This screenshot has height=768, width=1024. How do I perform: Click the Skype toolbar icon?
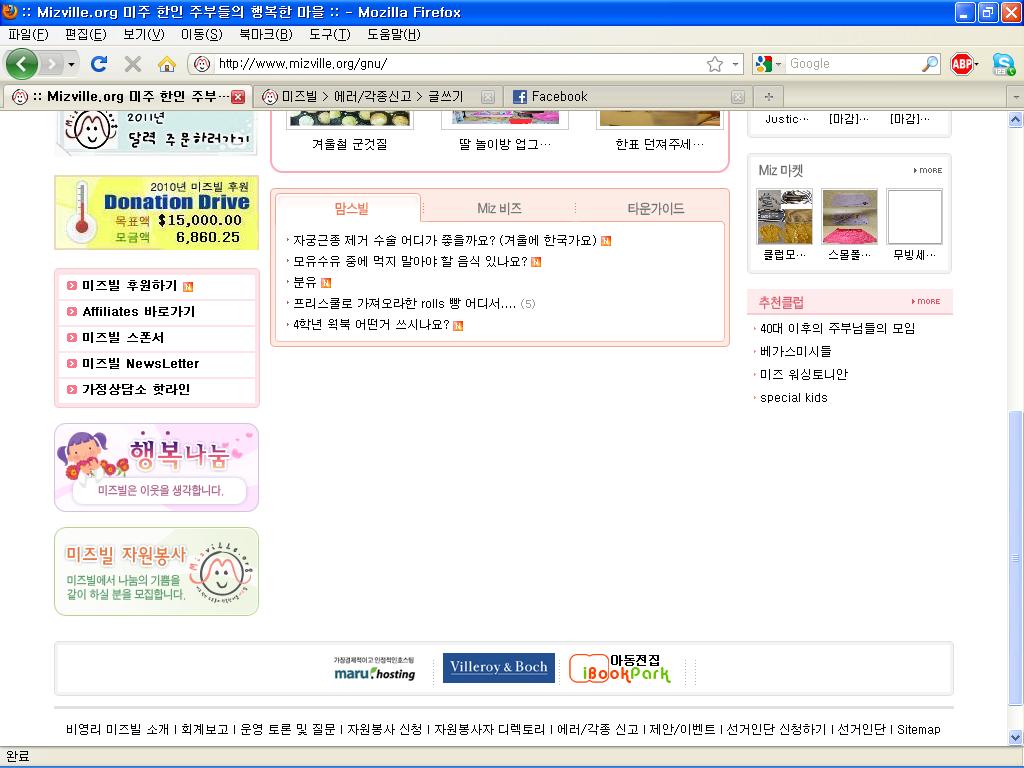click(x=1003, y=64)
